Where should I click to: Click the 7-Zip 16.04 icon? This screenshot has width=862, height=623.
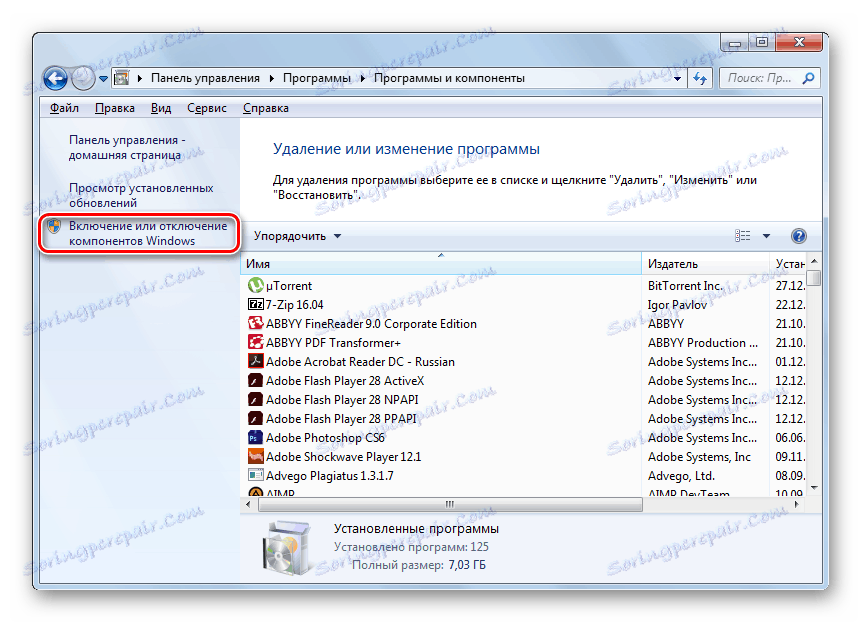pos(256,304)
